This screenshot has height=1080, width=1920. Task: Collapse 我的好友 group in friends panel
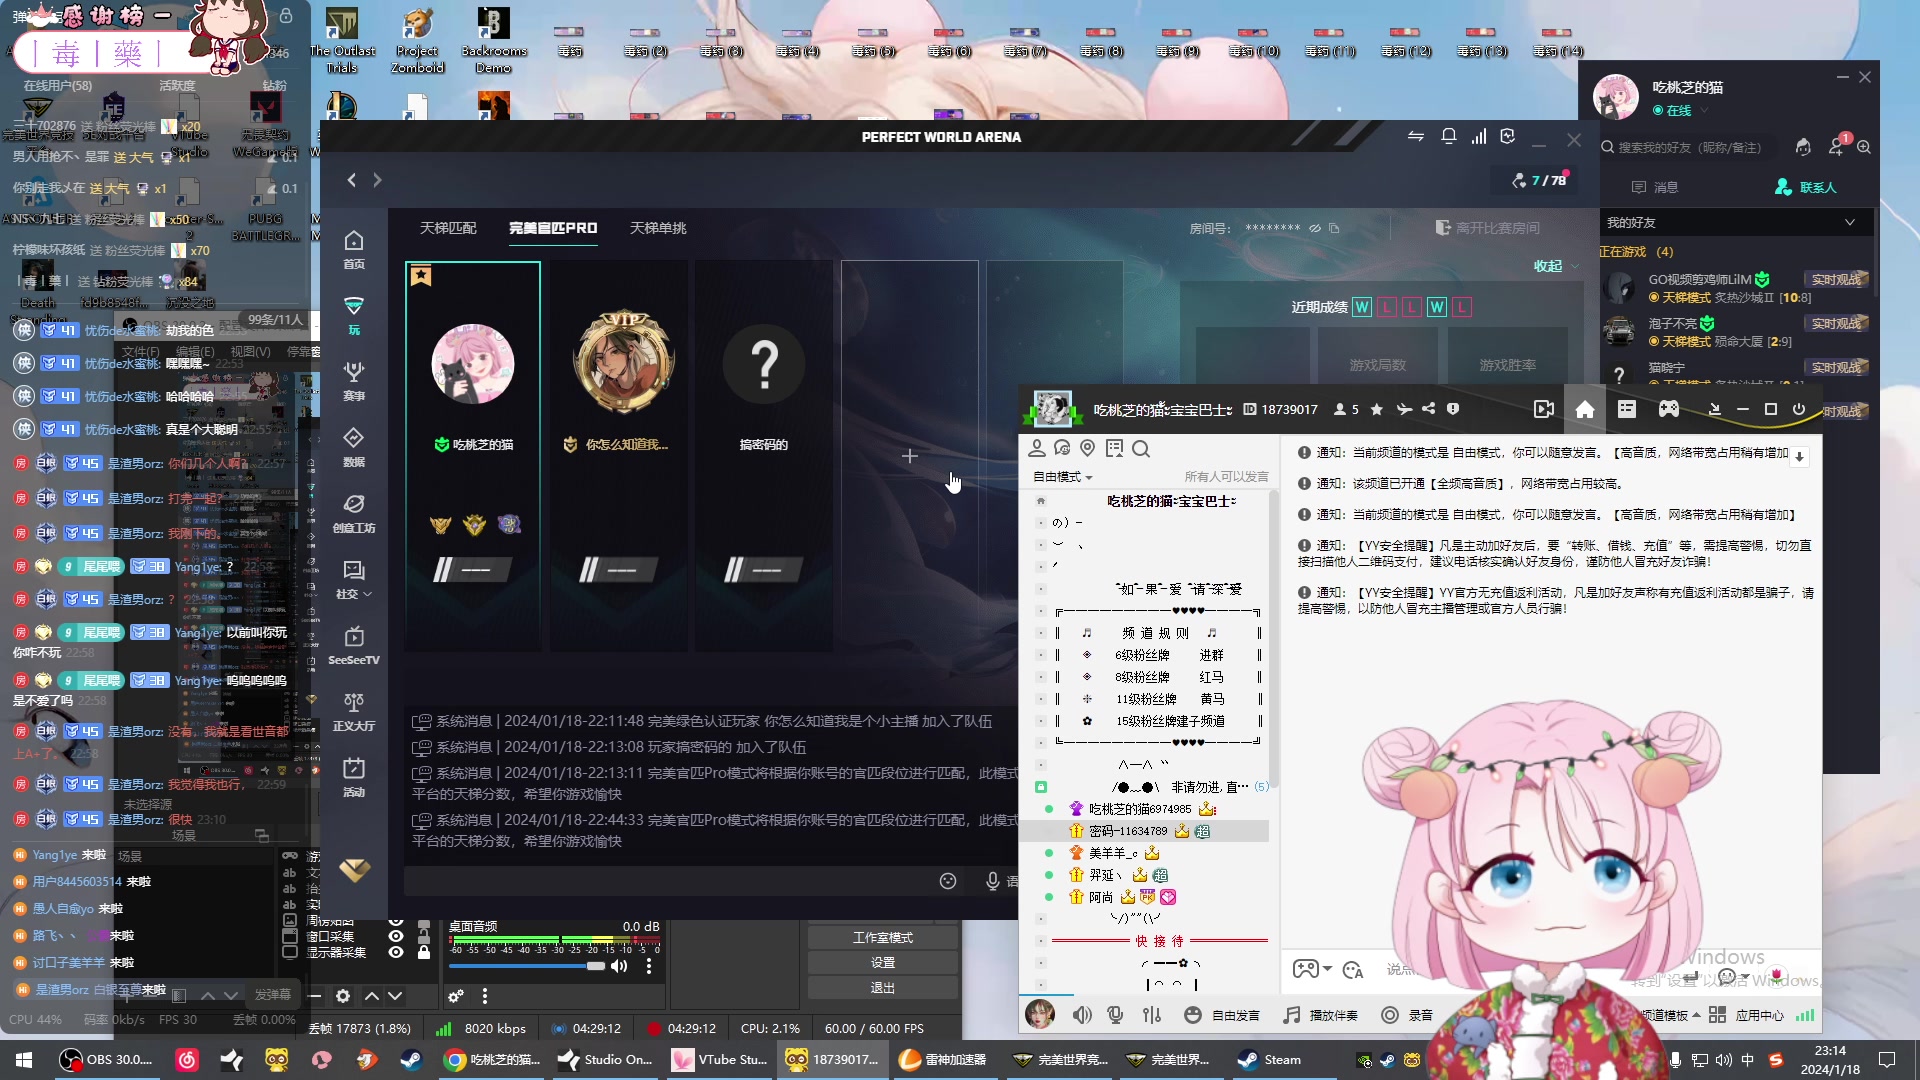pos(1849,222)
